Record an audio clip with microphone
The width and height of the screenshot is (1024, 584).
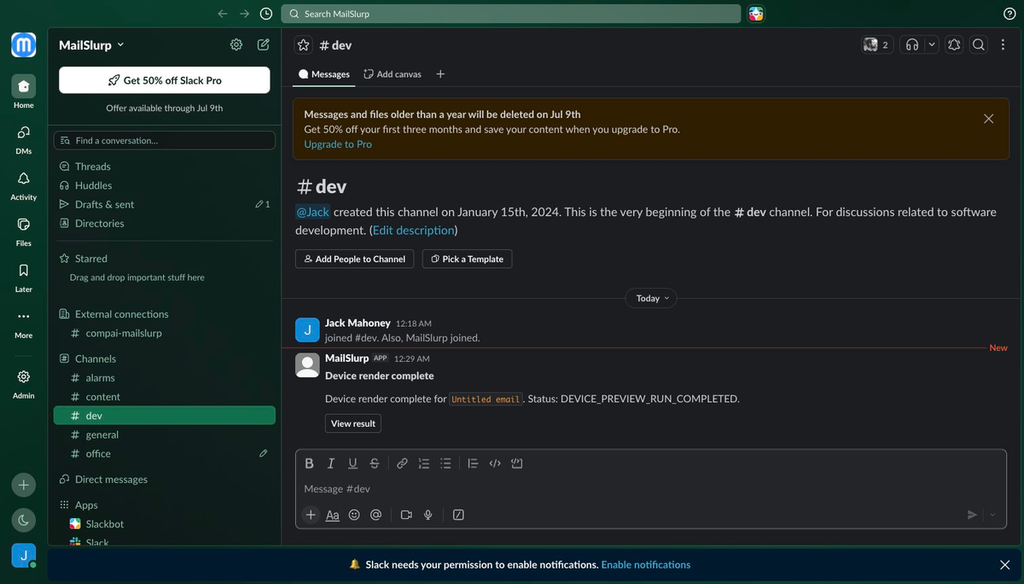428,515
